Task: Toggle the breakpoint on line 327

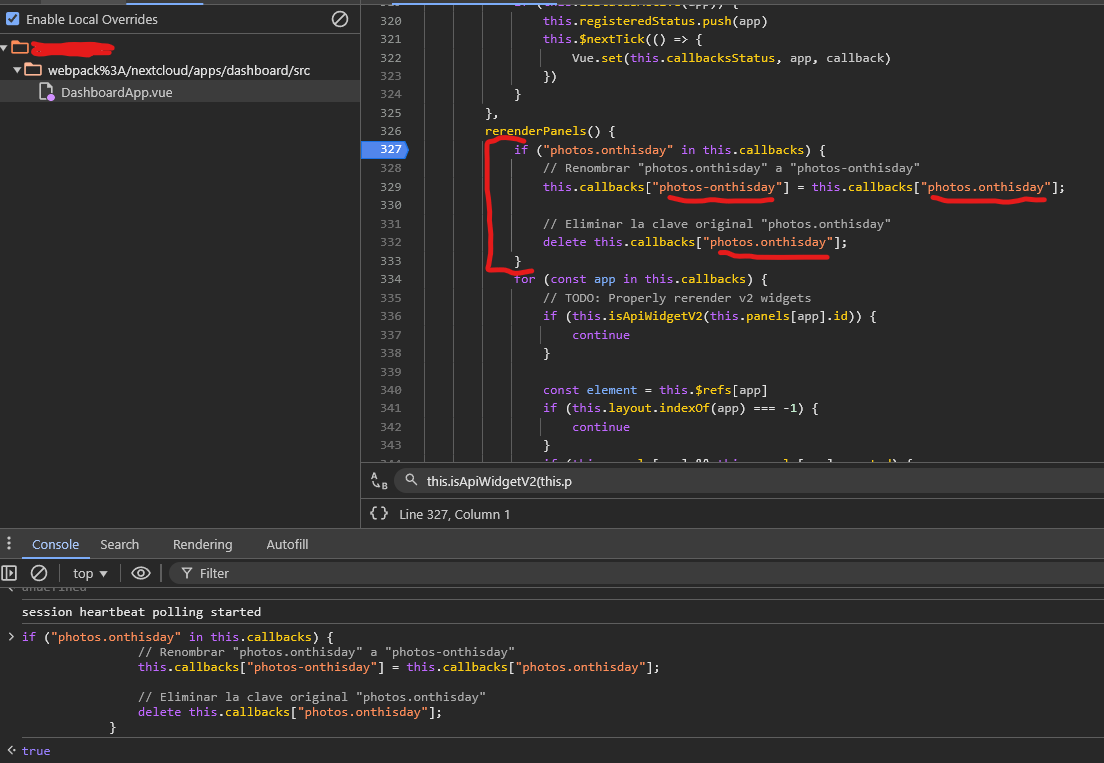Action: click(x=389, y=150)
